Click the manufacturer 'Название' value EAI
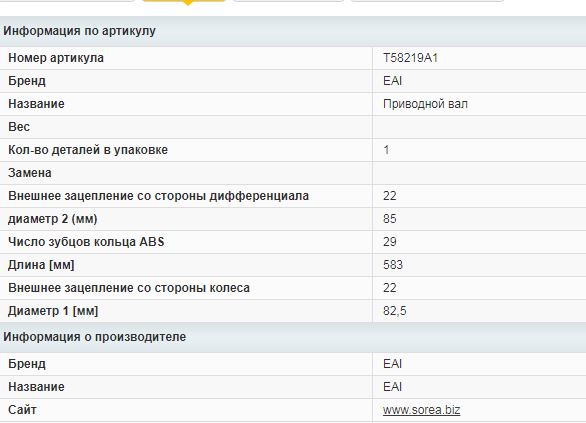The width and height of the screenshot is (586, 423). [392, 387]
